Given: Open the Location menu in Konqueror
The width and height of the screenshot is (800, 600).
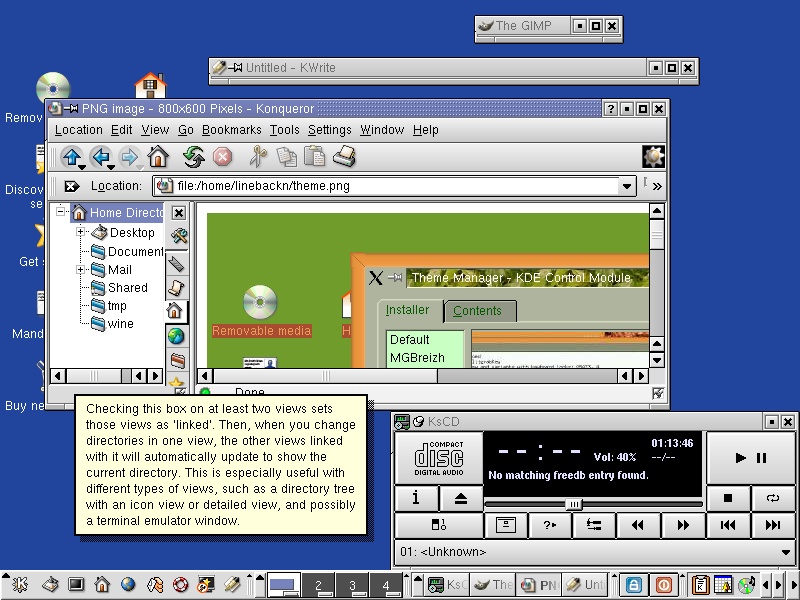Looking at the screenshot, I should pyautogui.click(x=79, y=130).
